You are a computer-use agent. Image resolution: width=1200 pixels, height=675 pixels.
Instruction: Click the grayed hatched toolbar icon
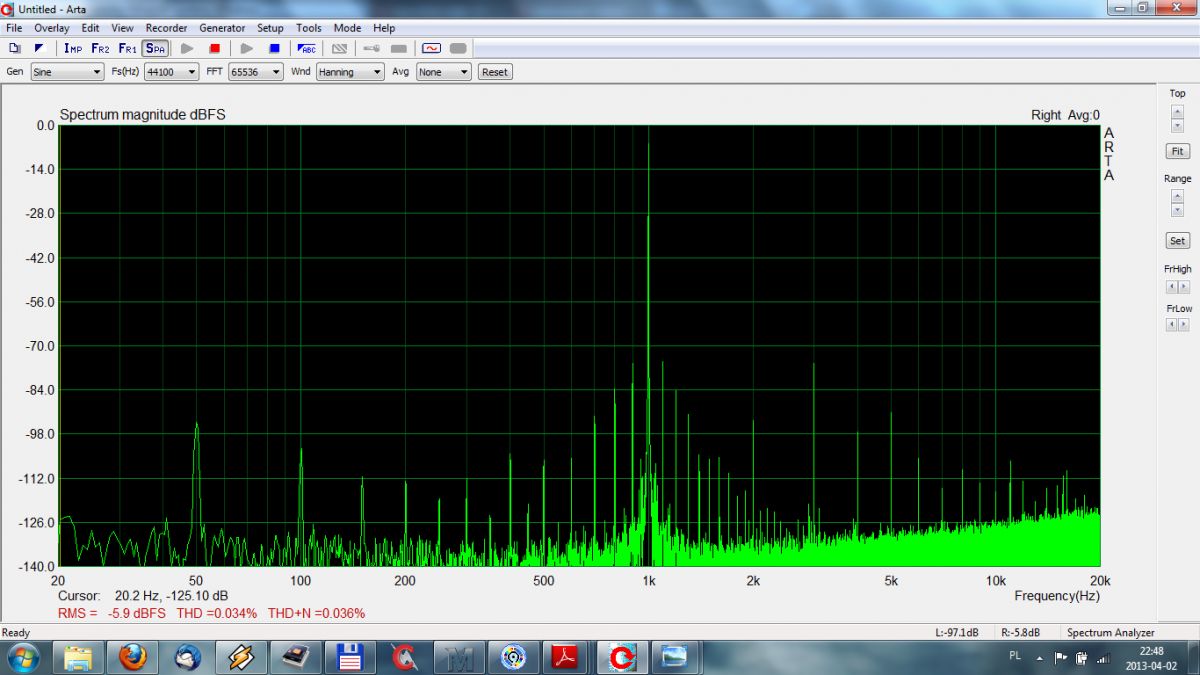(x=339, y=48)
